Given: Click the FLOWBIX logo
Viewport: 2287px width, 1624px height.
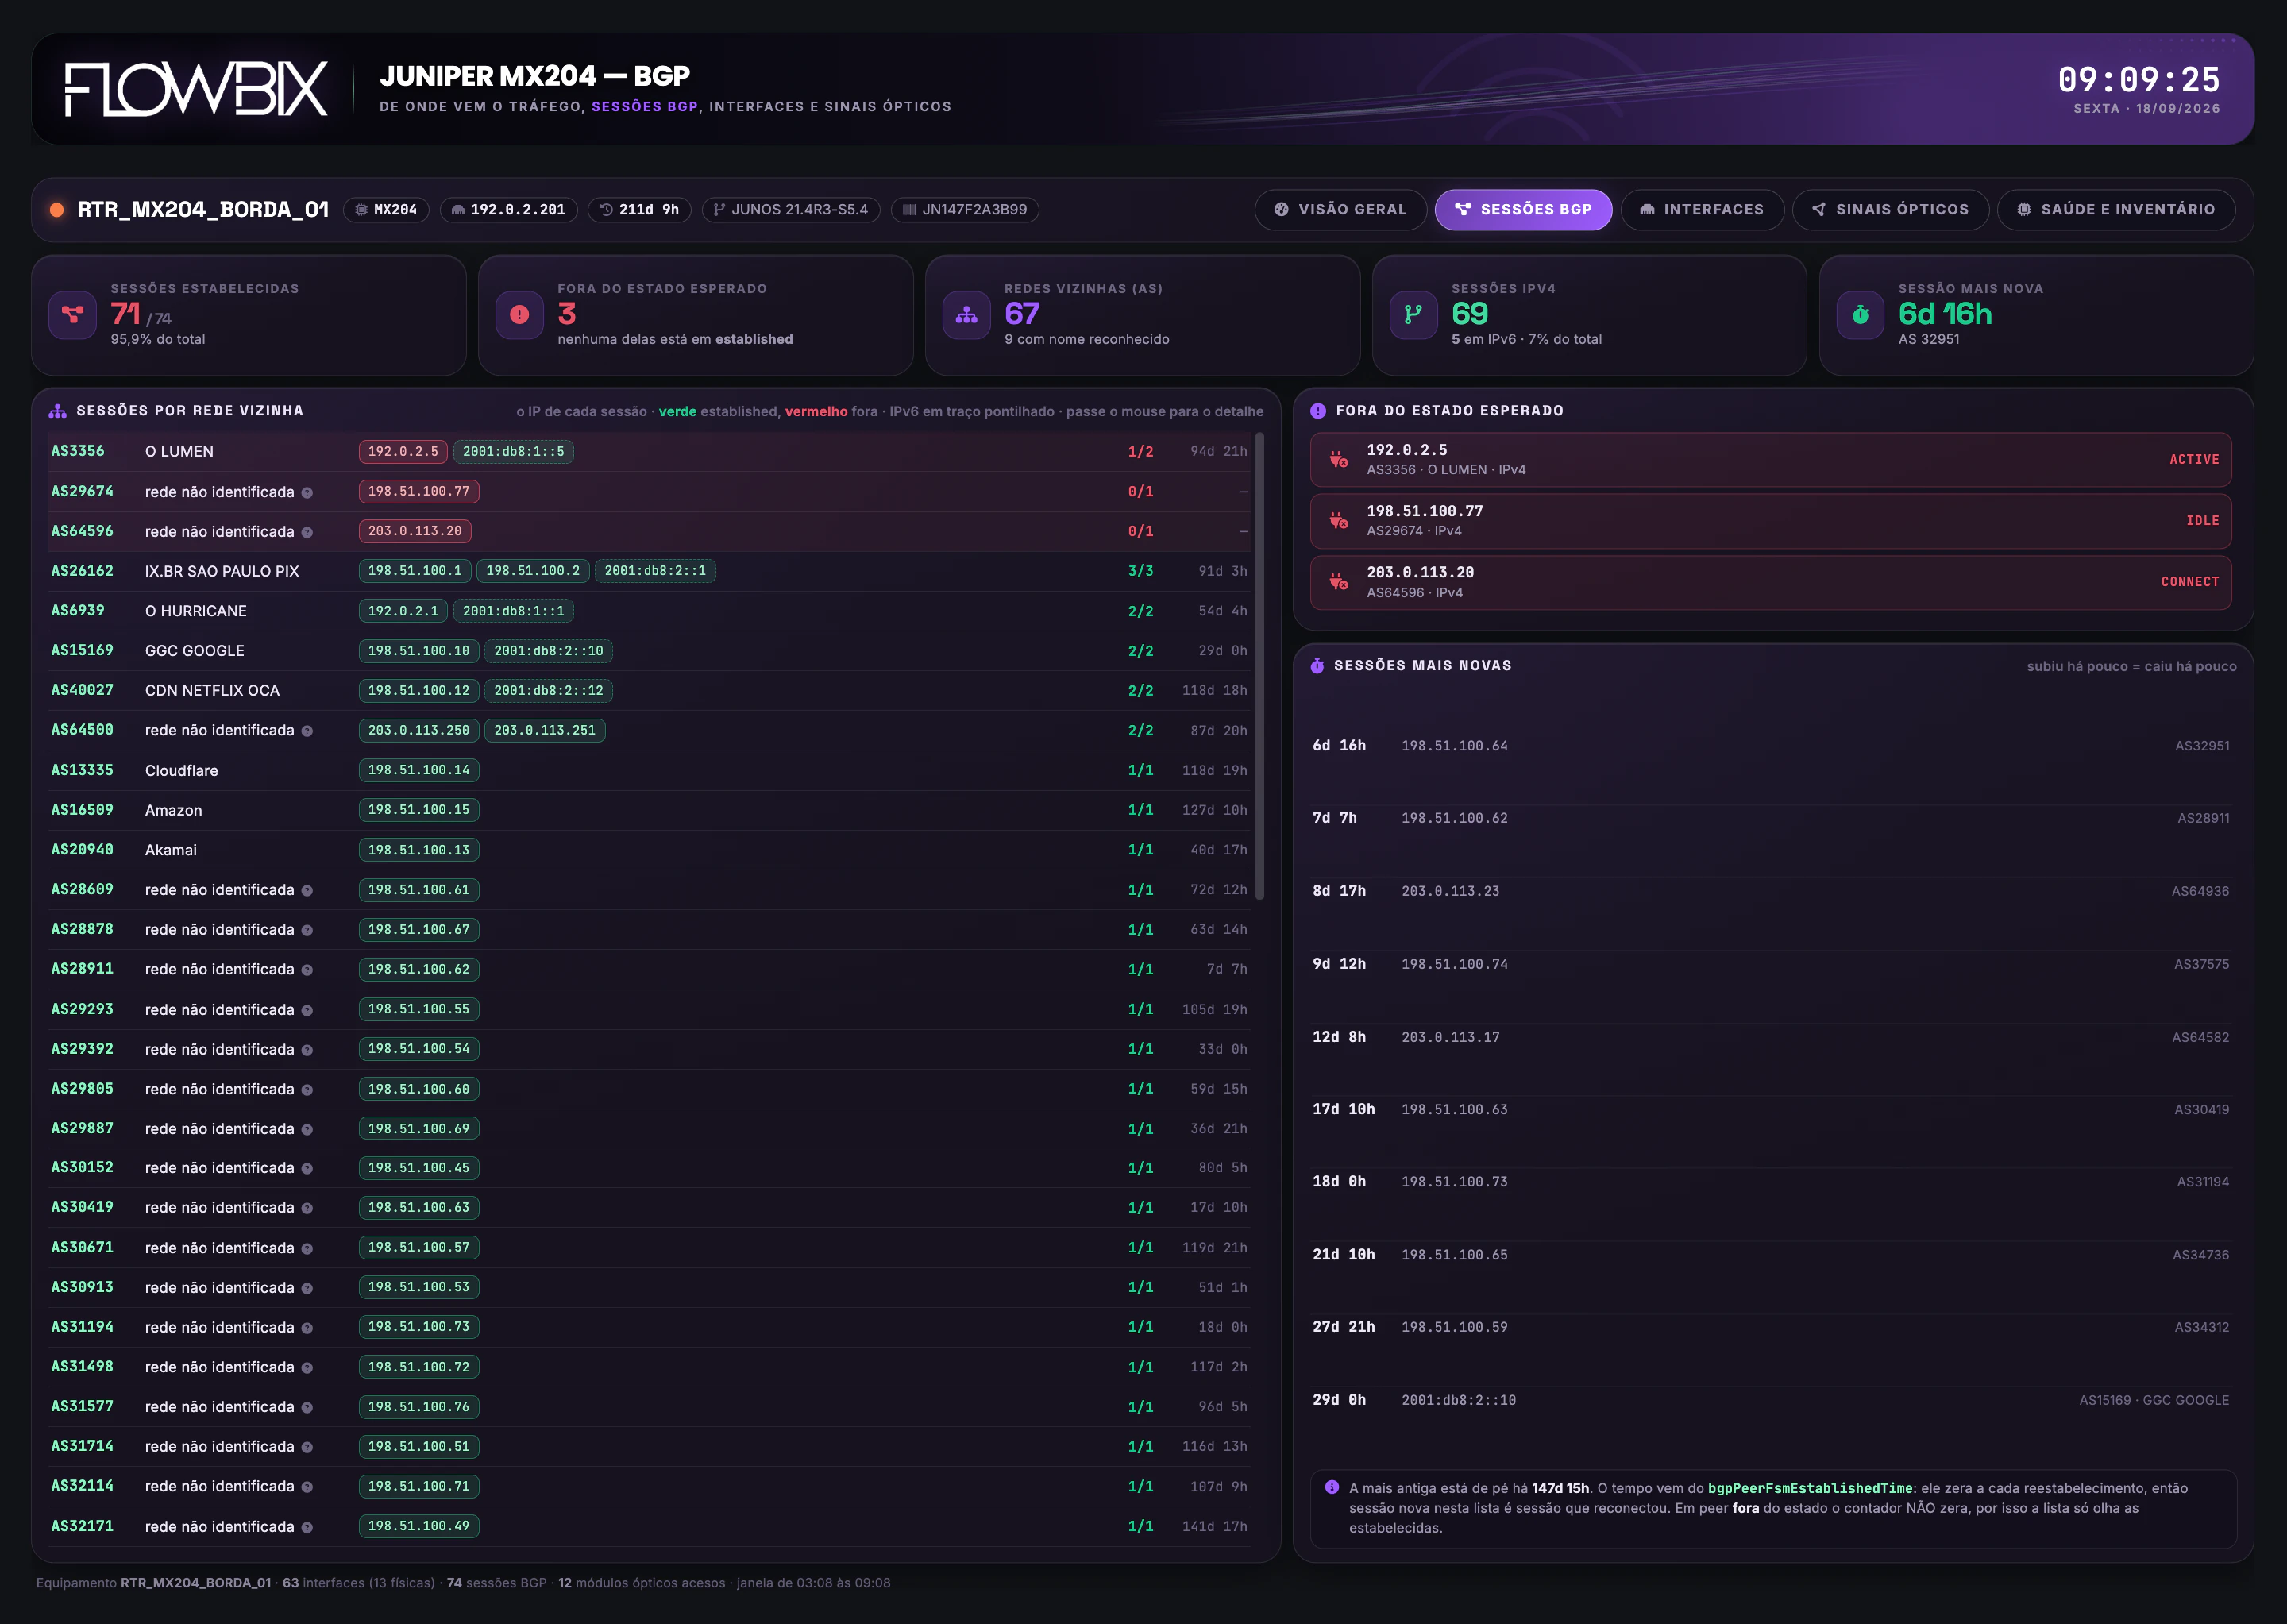Looking at the screenshot, I should pos(196,89).
